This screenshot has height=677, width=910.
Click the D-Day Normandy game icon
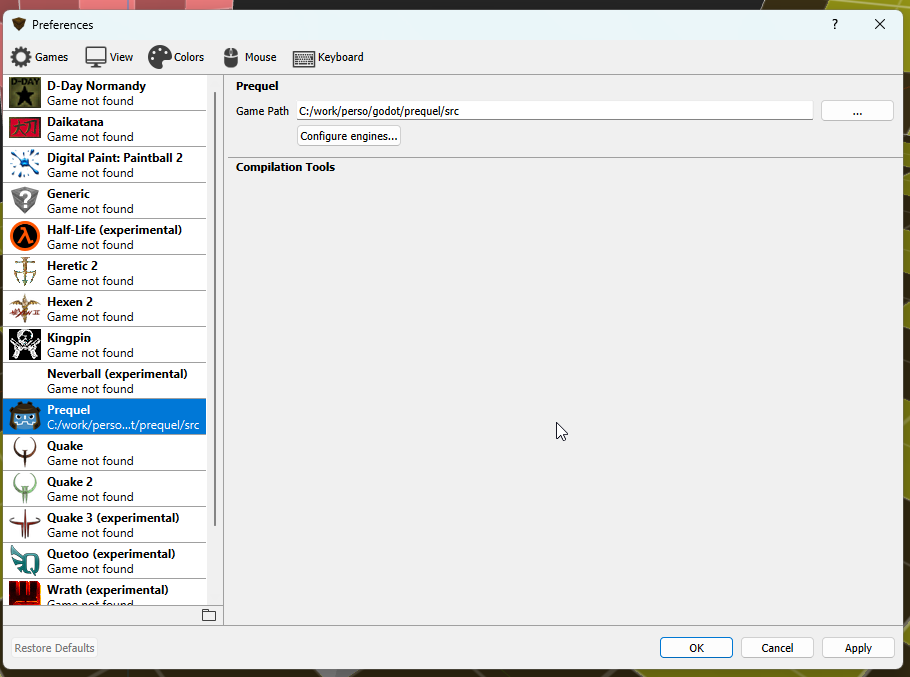25,93
